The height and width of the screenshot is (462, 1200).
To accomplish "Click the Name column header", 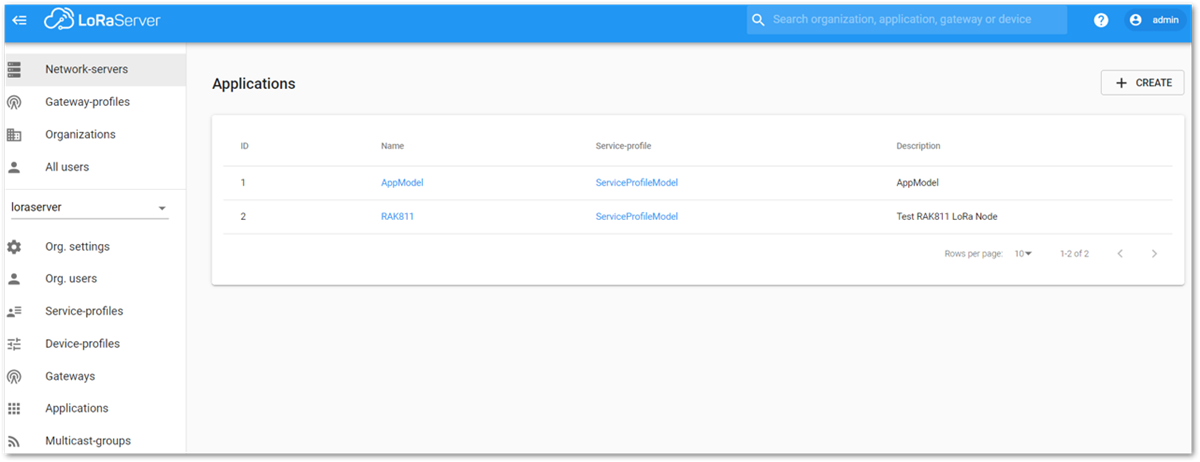I will pyautogui.click(x=392, y=146).
